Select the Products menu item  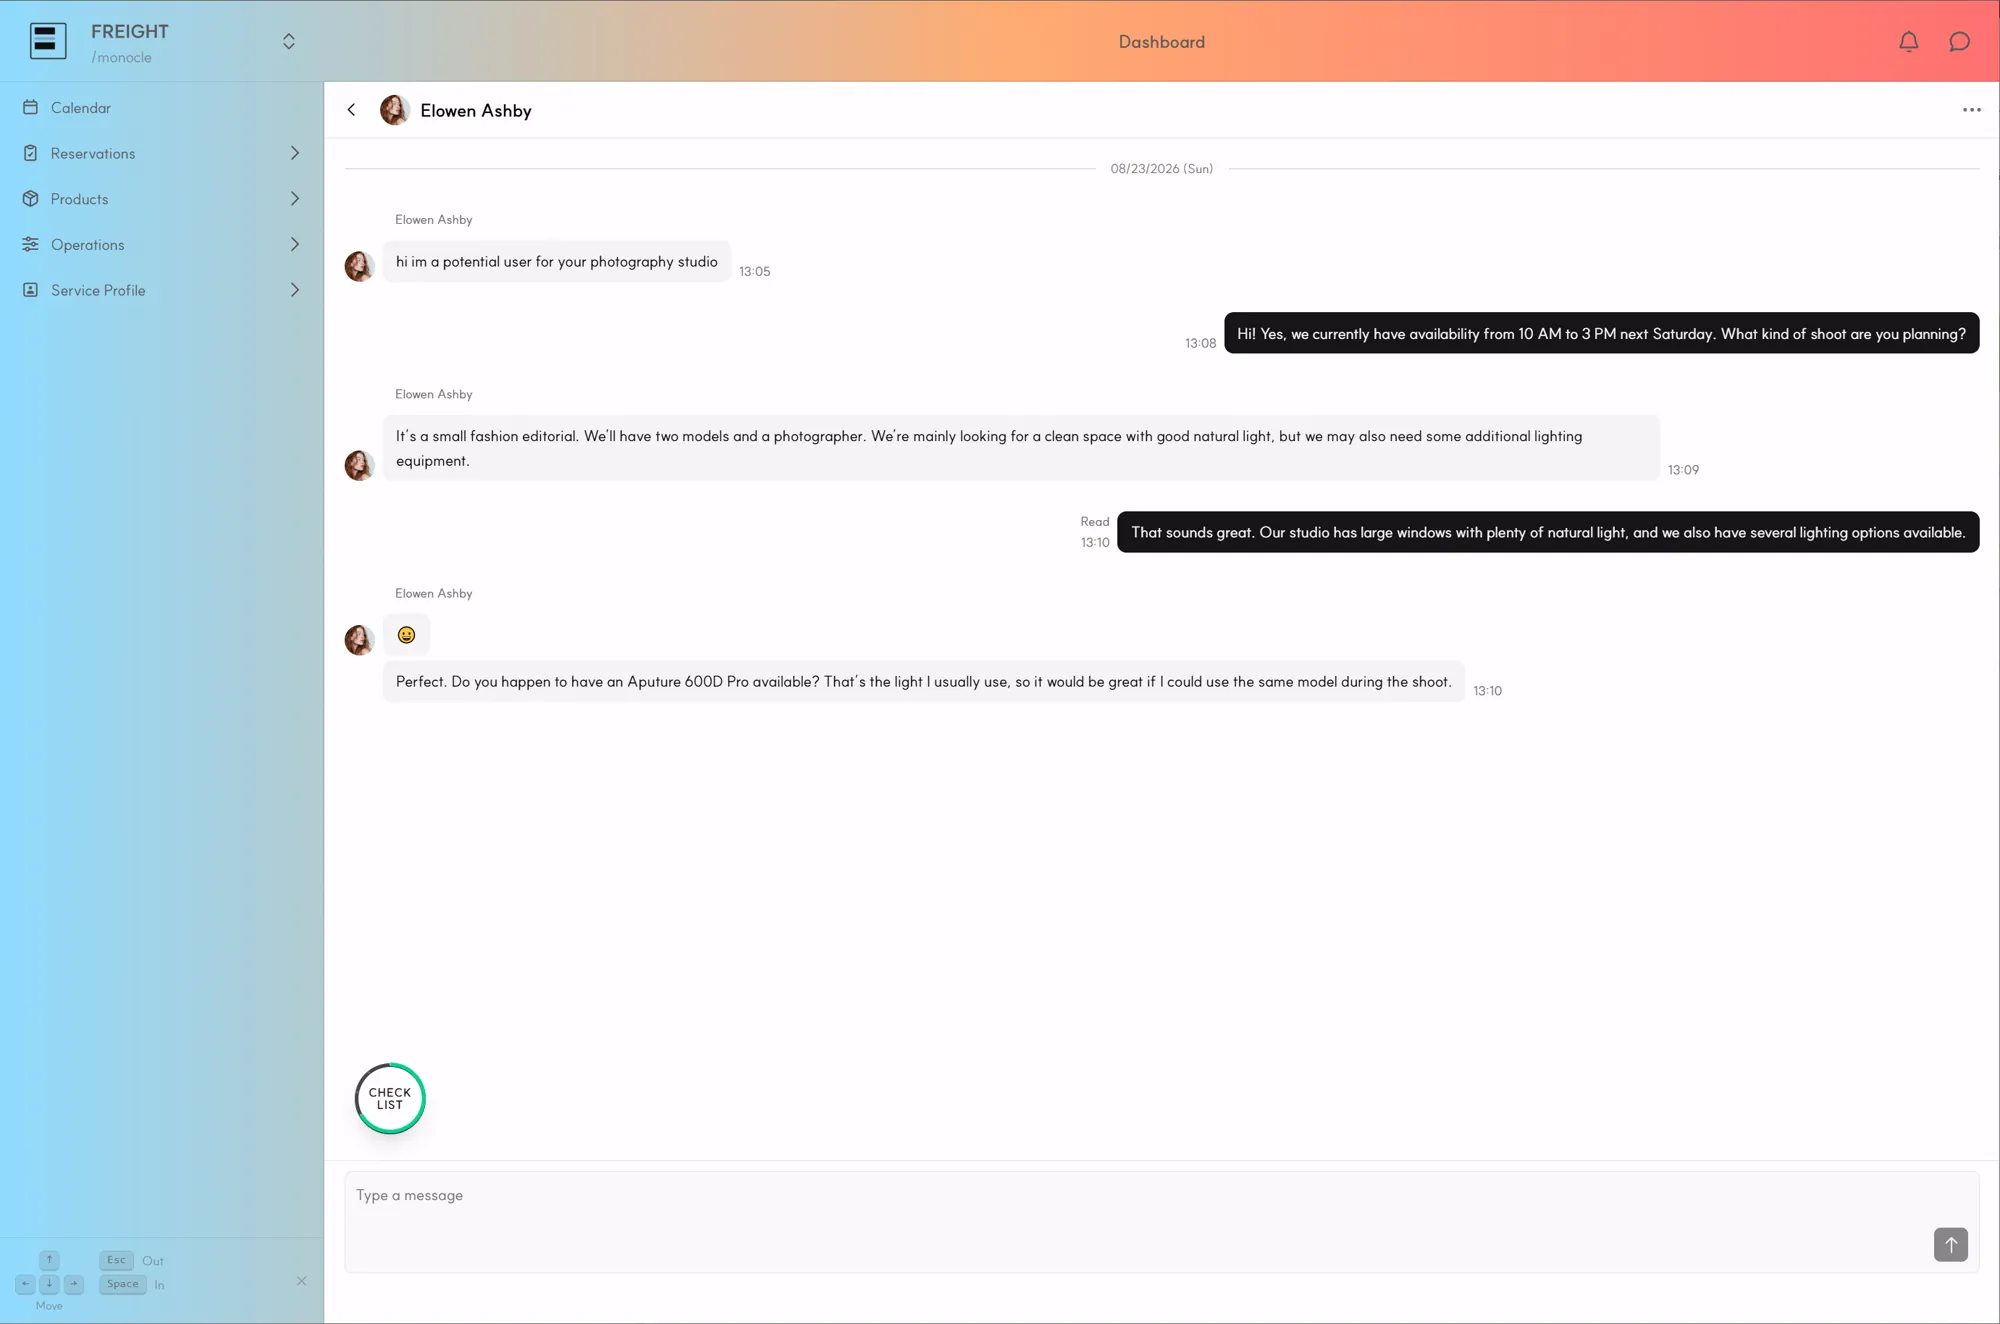coord(162,199)
